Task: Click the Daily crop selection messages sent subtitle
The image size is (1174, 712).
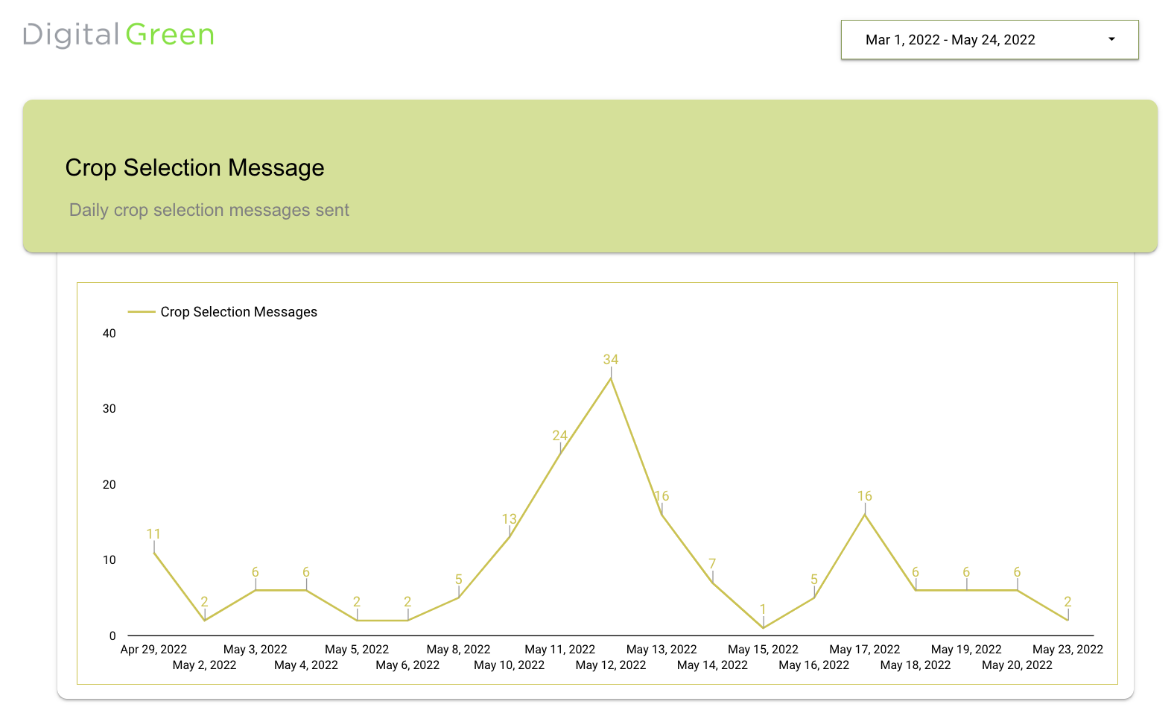Action: click(209, 210)
